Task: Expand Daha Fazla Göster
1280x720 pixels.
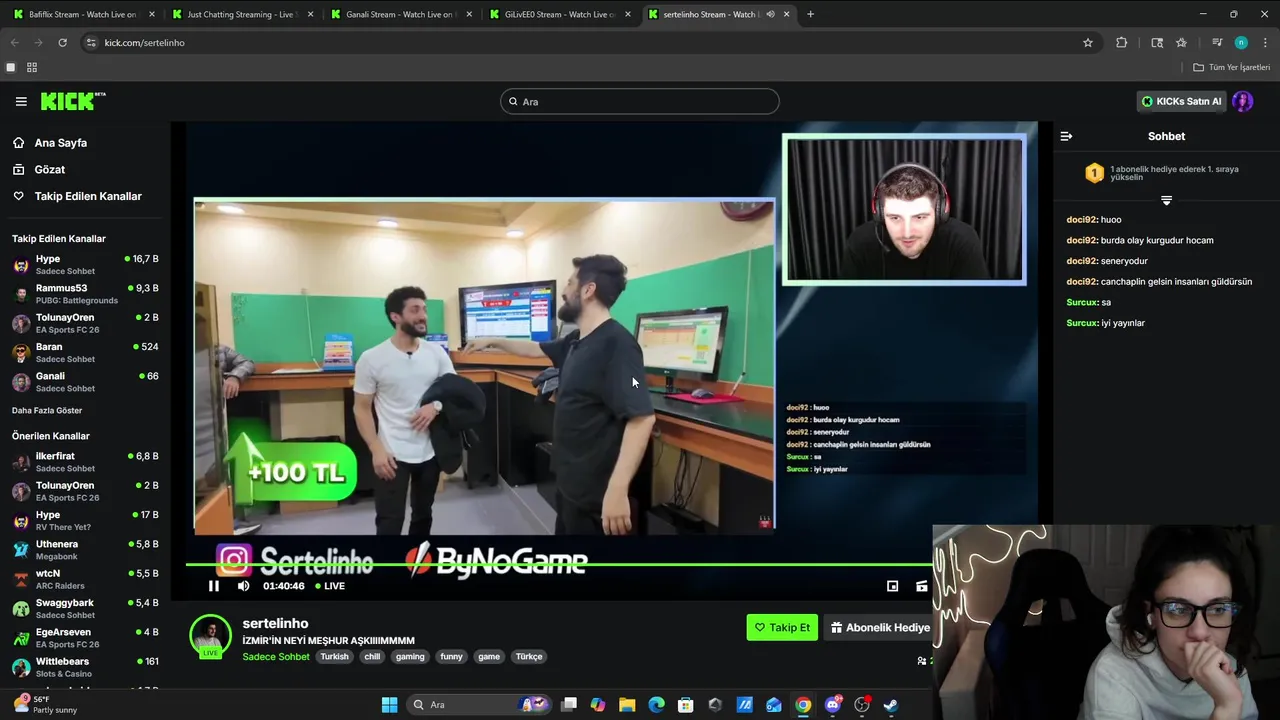Action: tap(47, 410)
